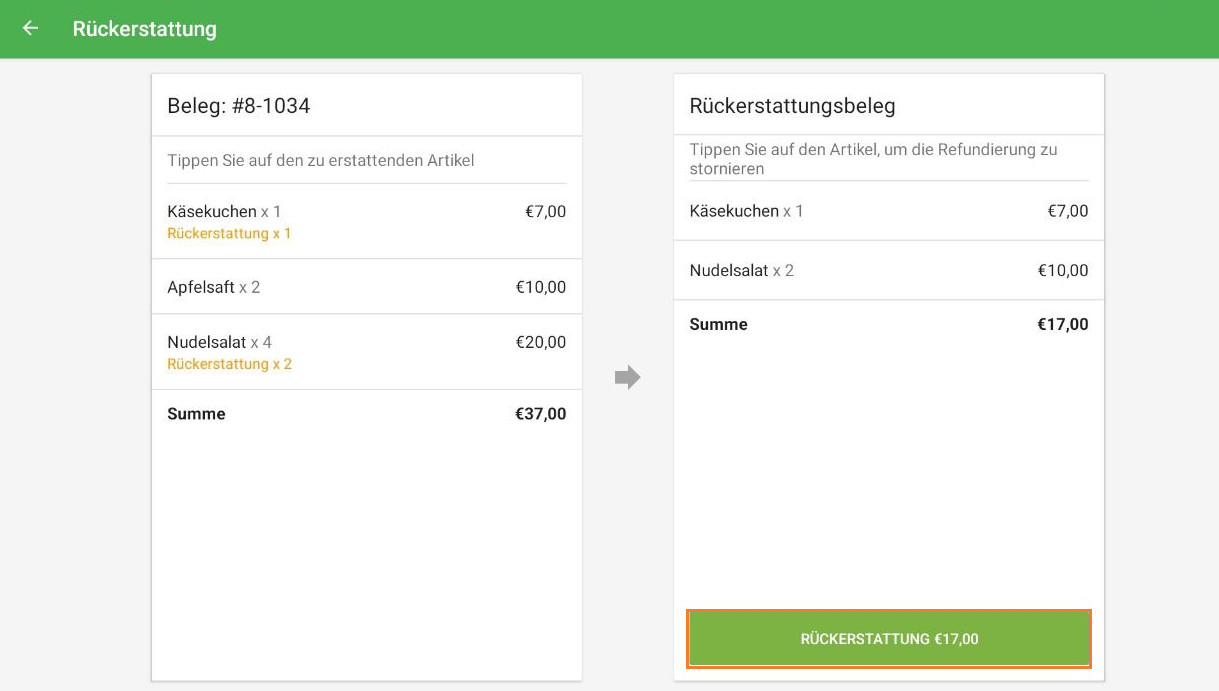Click the orange Rückerstattung x 2 label under Nudelsalat
This screenshot has height=691, width=1219.
[228, 363]
